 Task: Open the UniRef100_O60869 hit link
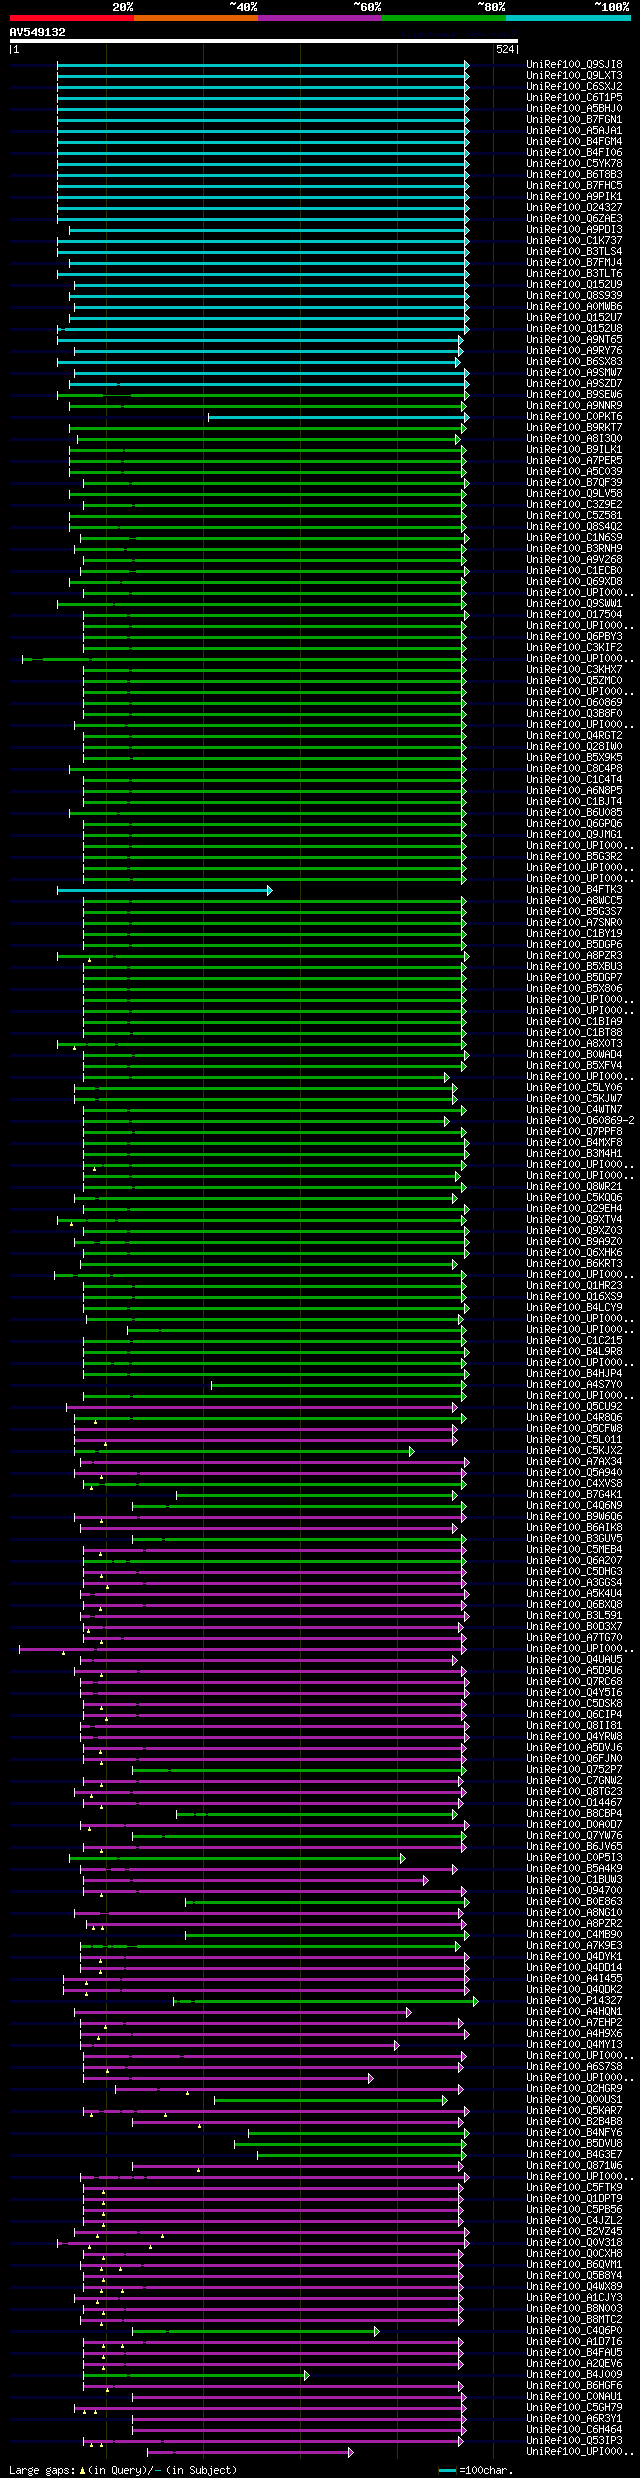(574, 703)
